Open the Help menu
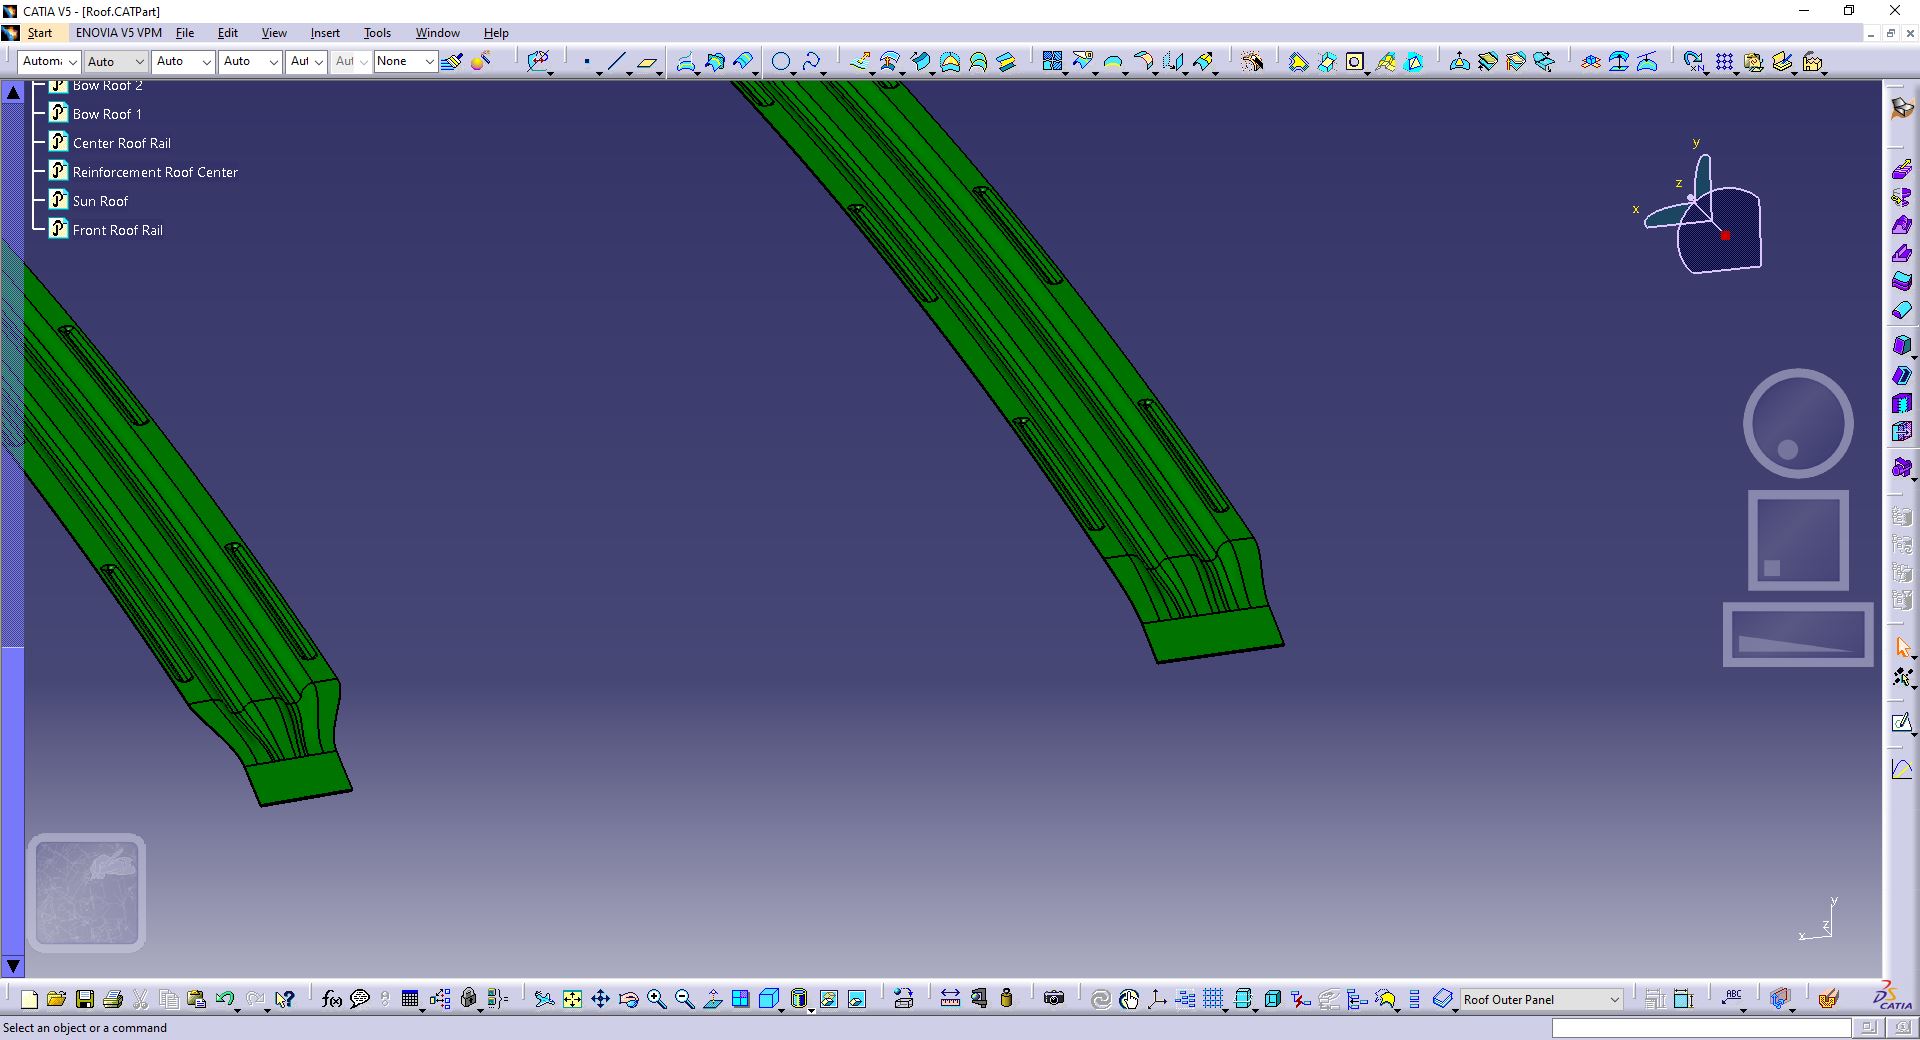 pos(496,33)
